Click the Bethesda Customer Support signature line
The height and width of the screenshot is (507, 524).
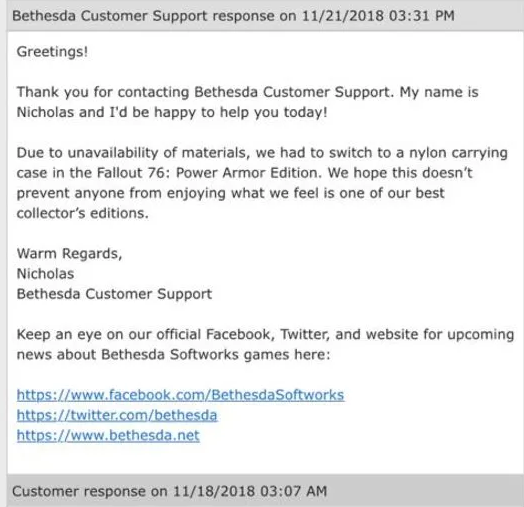click(114, 294)
